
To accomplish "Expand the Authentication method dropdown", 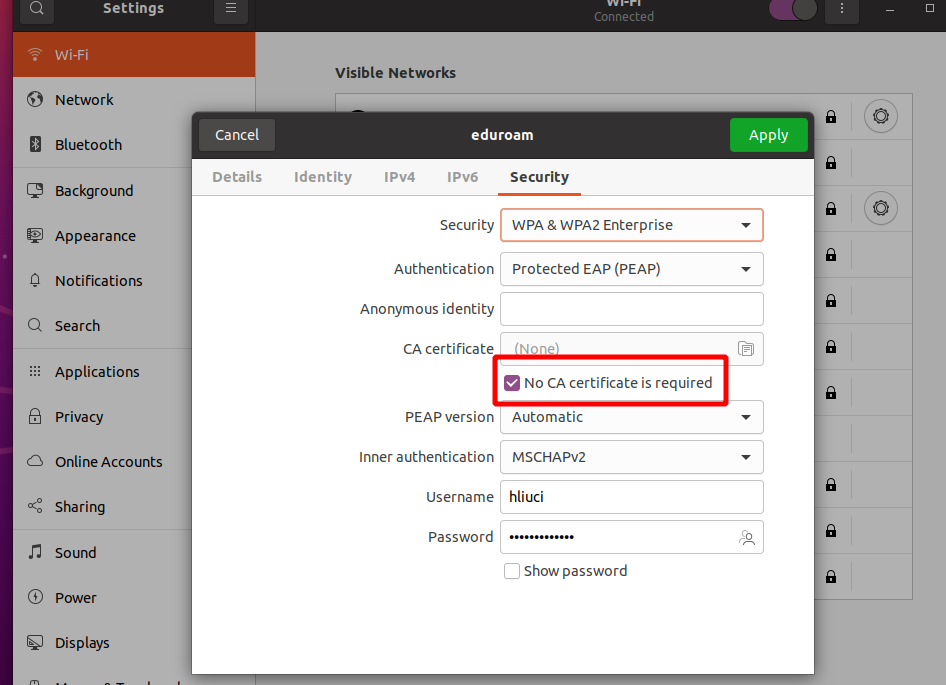I will pos(632,269).
